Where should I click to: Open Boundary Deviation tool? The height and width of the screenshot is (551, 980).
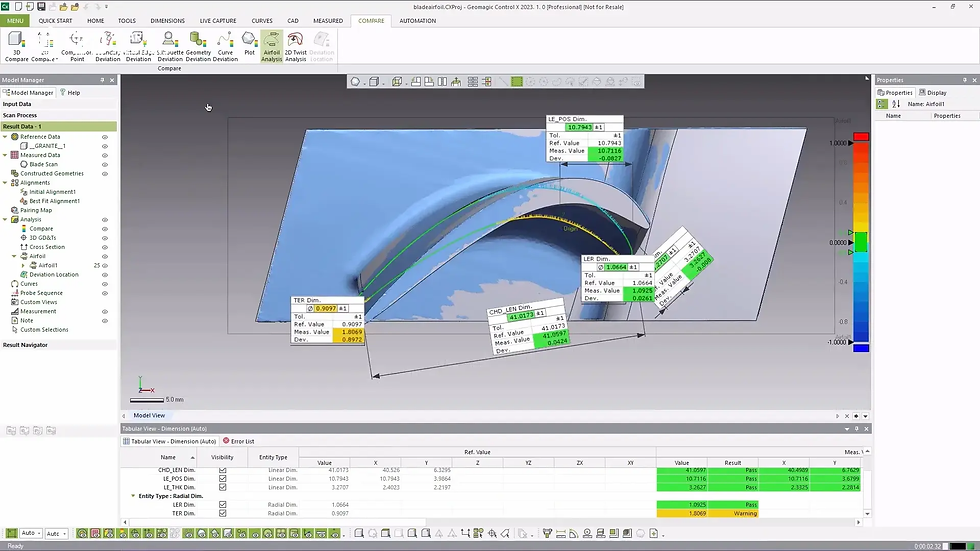108,46
